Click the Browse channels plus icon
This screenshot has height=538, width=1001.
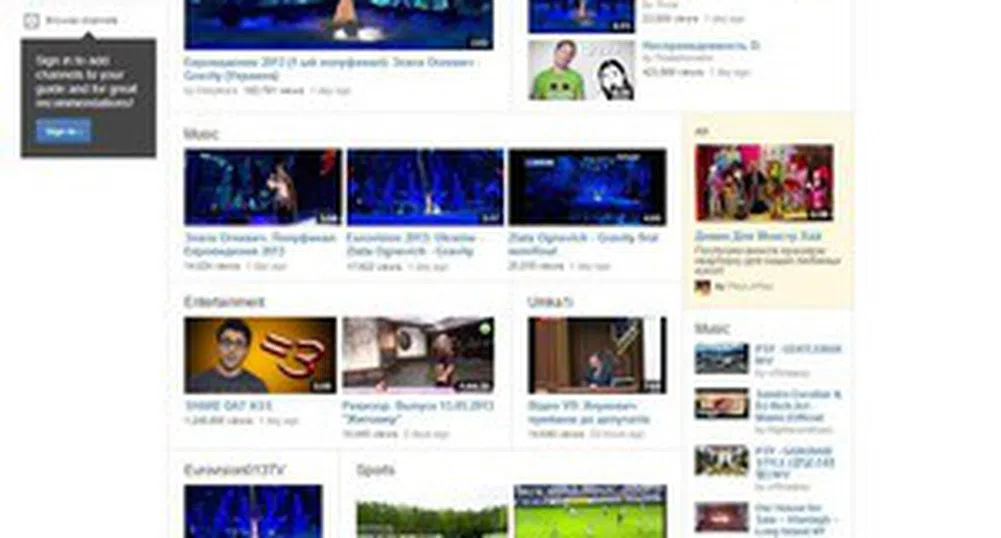[31, 20]
